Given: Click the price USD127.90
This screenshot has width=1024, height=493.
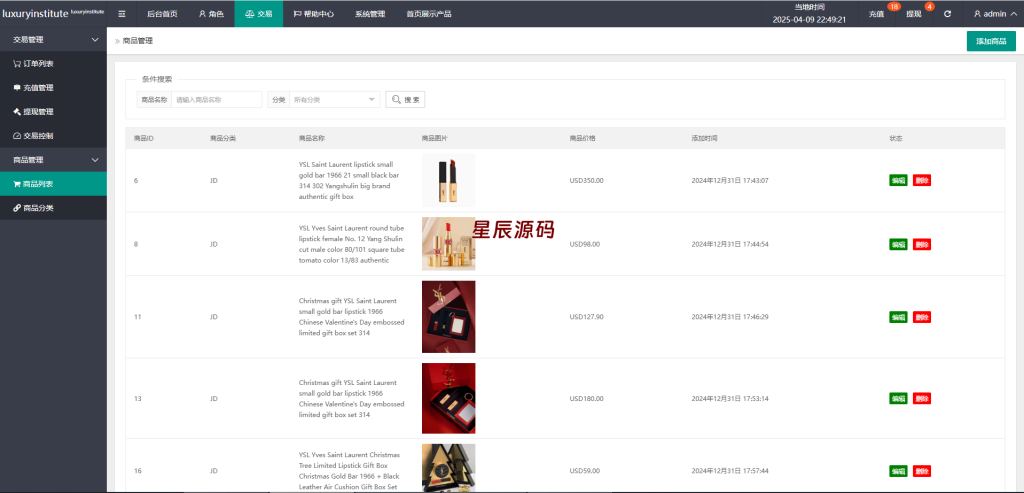Looking at the screenshot, I should [x=586, y=317].
